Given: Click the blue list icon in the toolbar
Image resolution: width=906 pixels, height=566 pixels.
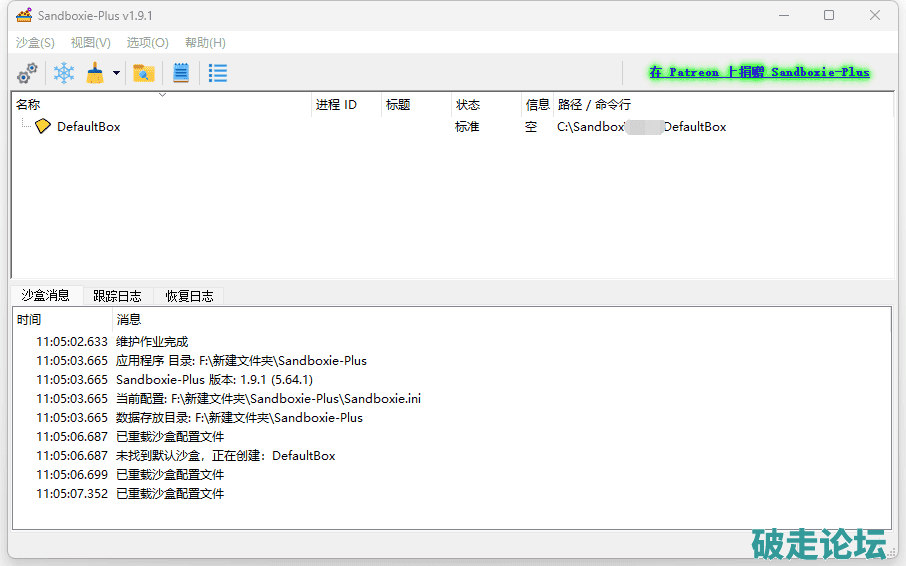Looking at the screenshot, I should point(217,73).
